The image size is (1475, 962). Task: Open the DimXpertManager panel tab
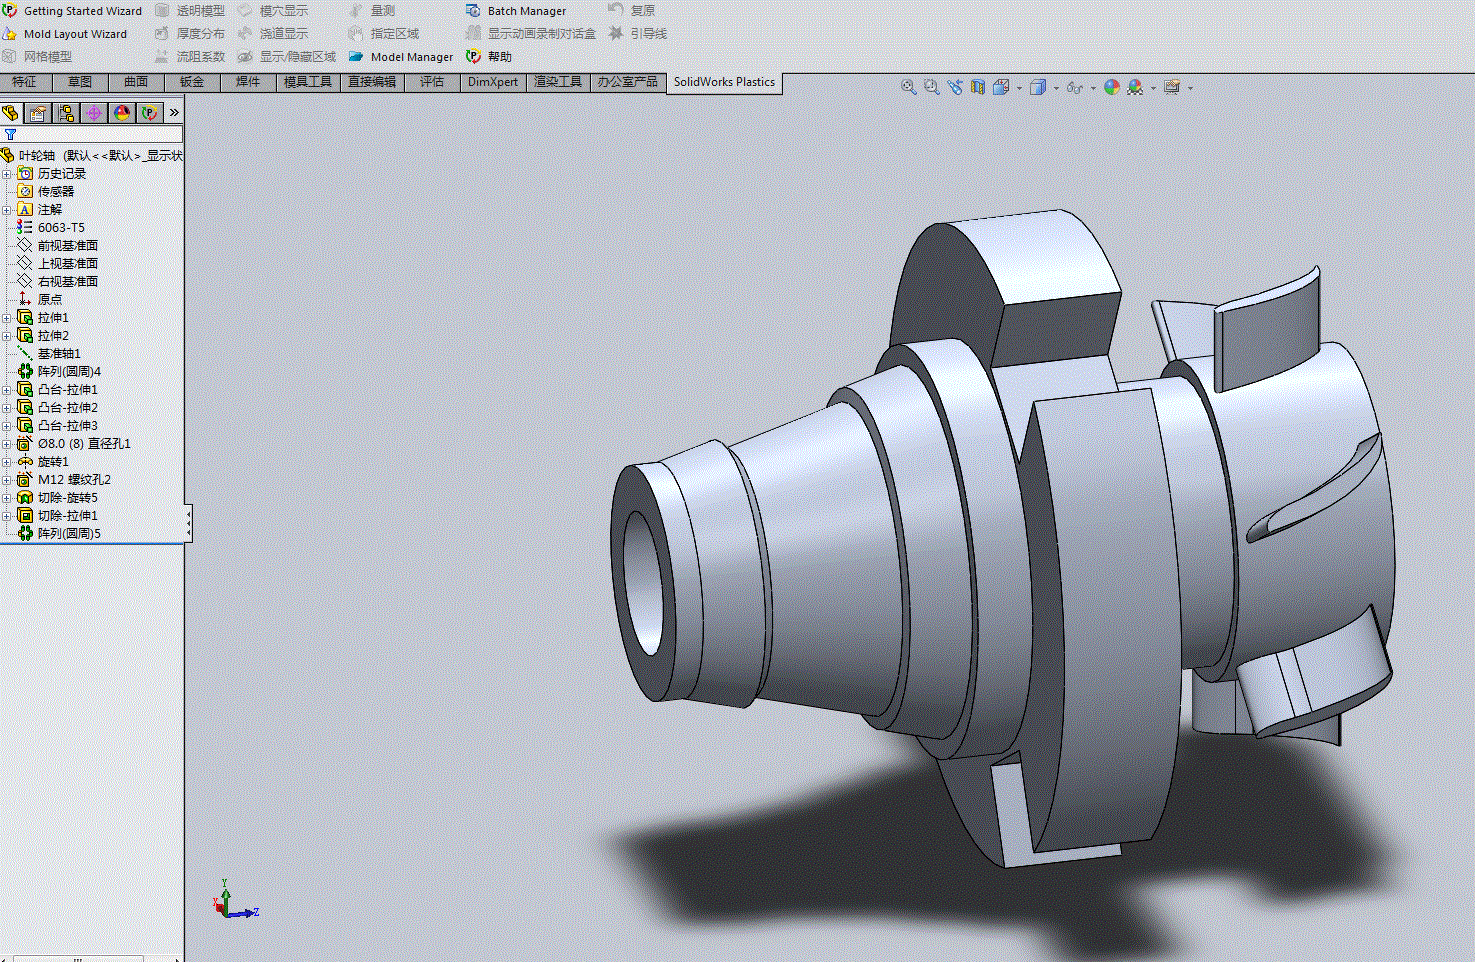(94, 113)
